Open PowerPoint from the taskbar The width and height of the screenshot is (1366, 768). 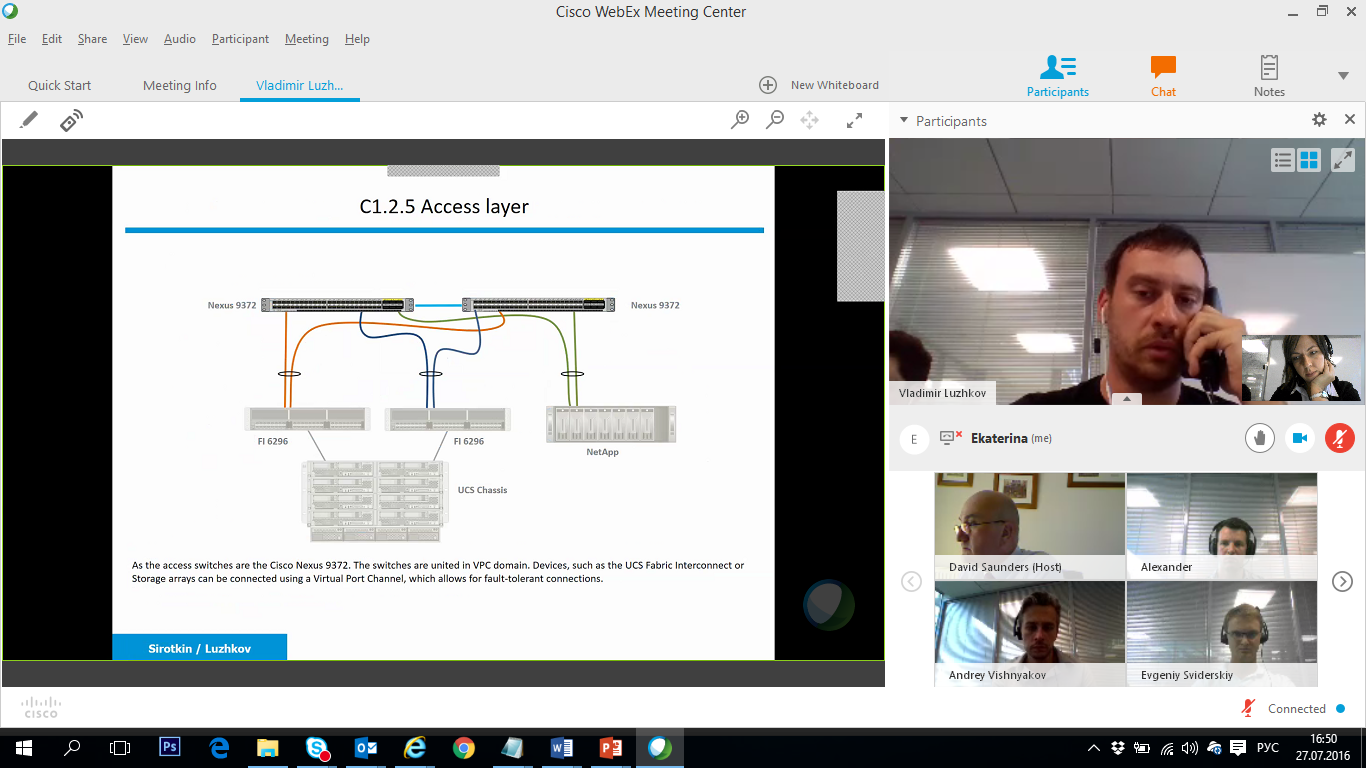[610, 747]
